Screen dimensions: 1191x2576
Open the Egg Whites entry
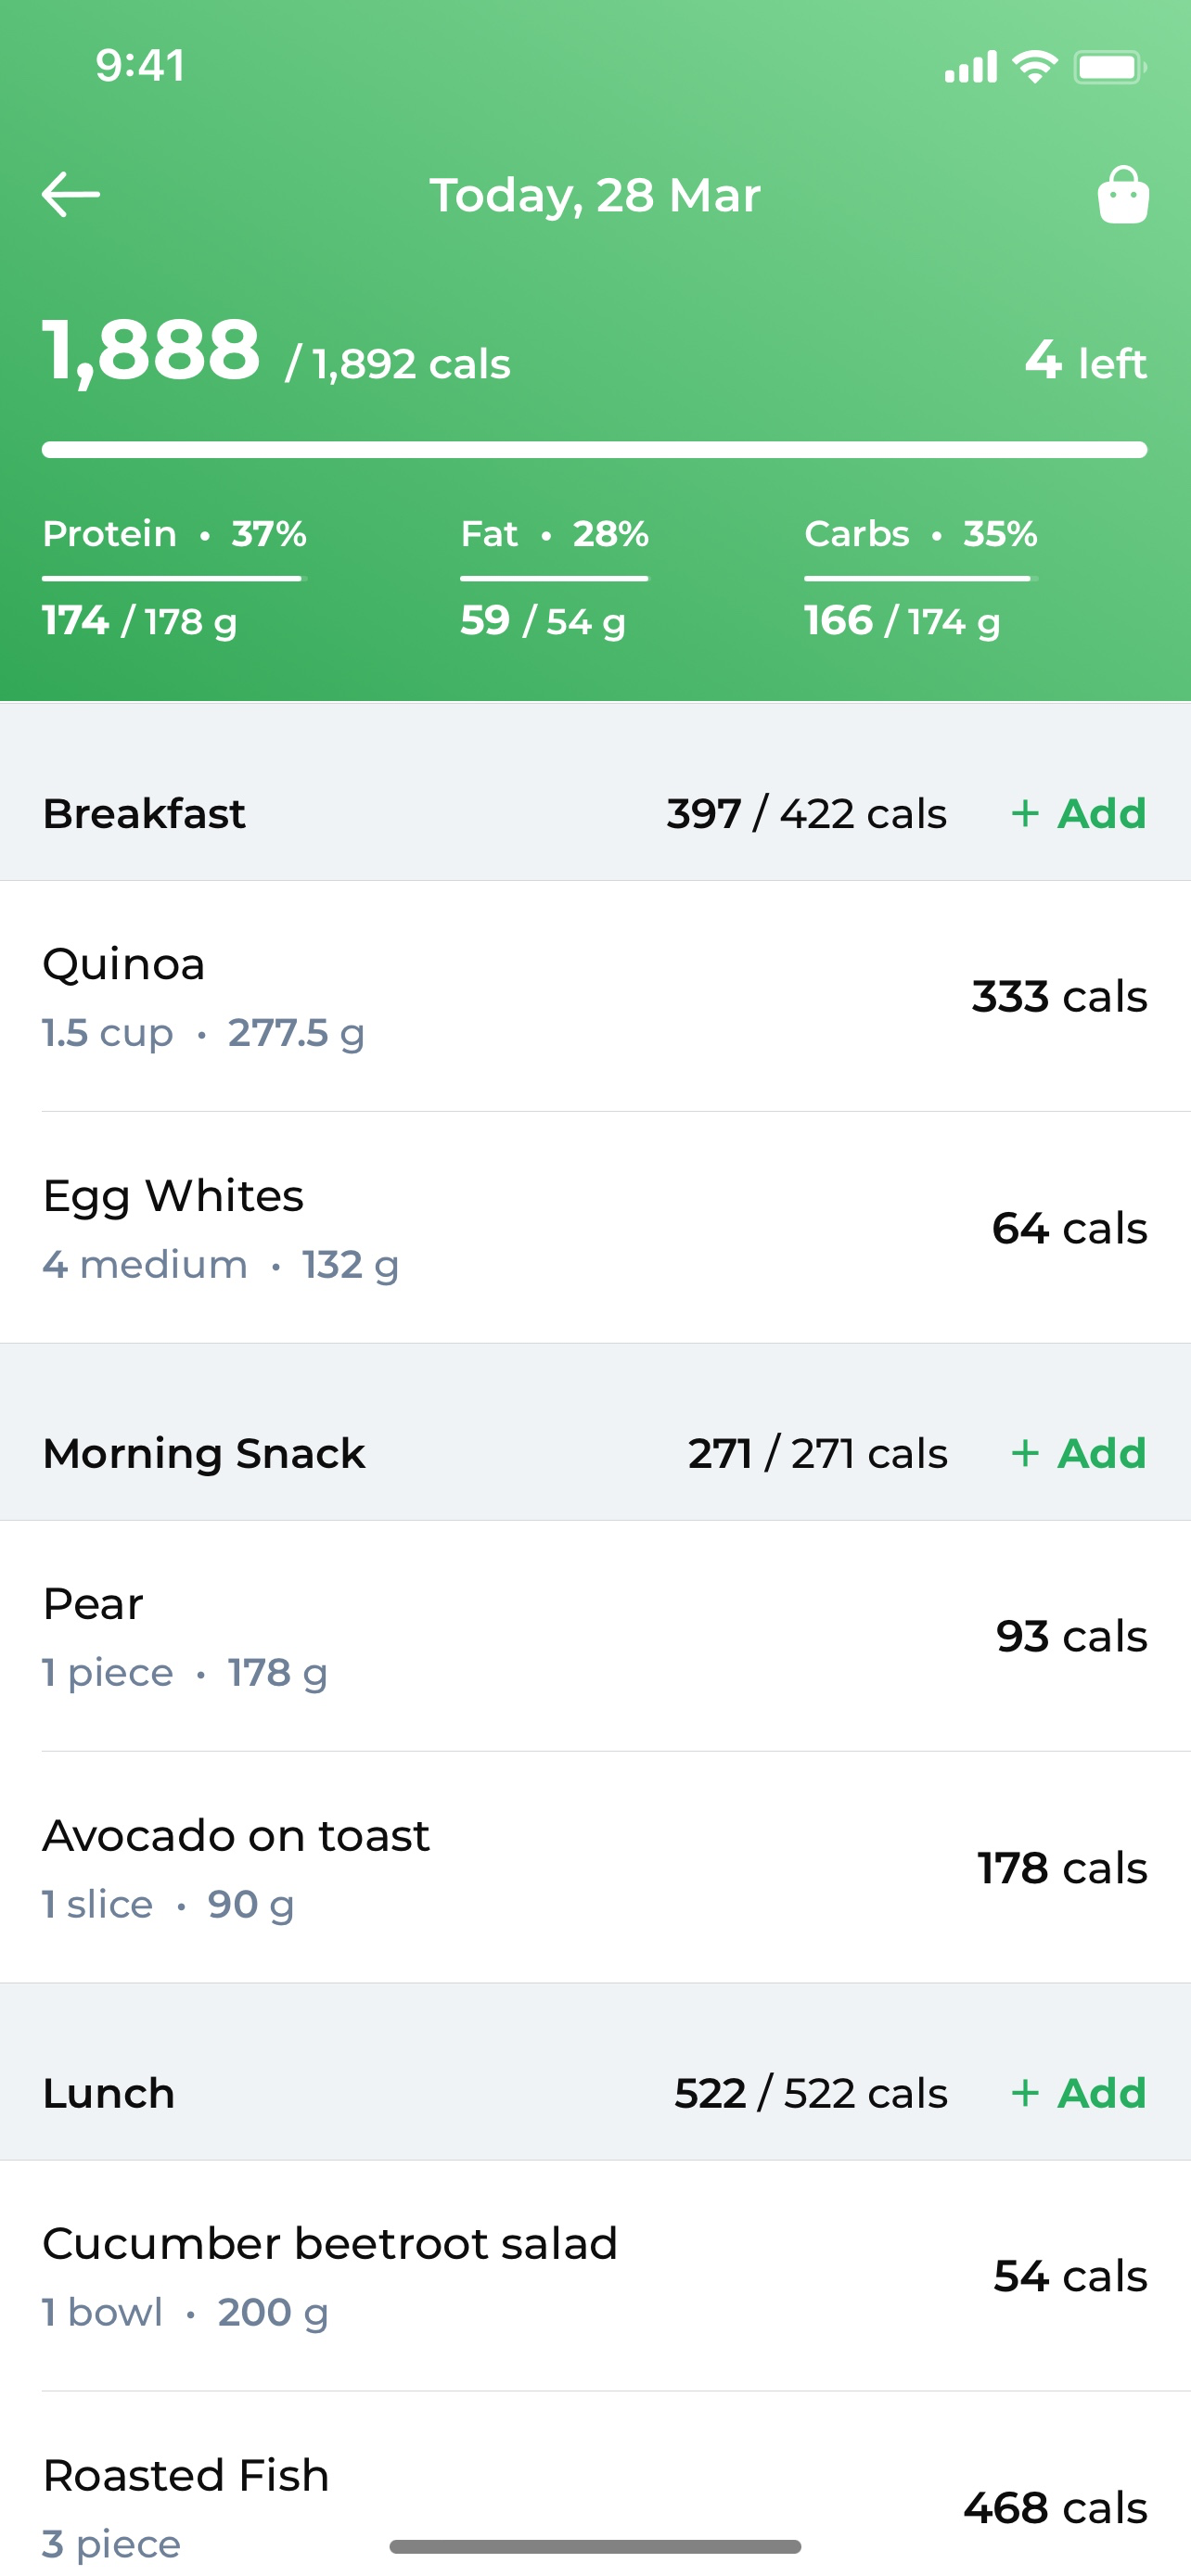[x=595, y=1228]
